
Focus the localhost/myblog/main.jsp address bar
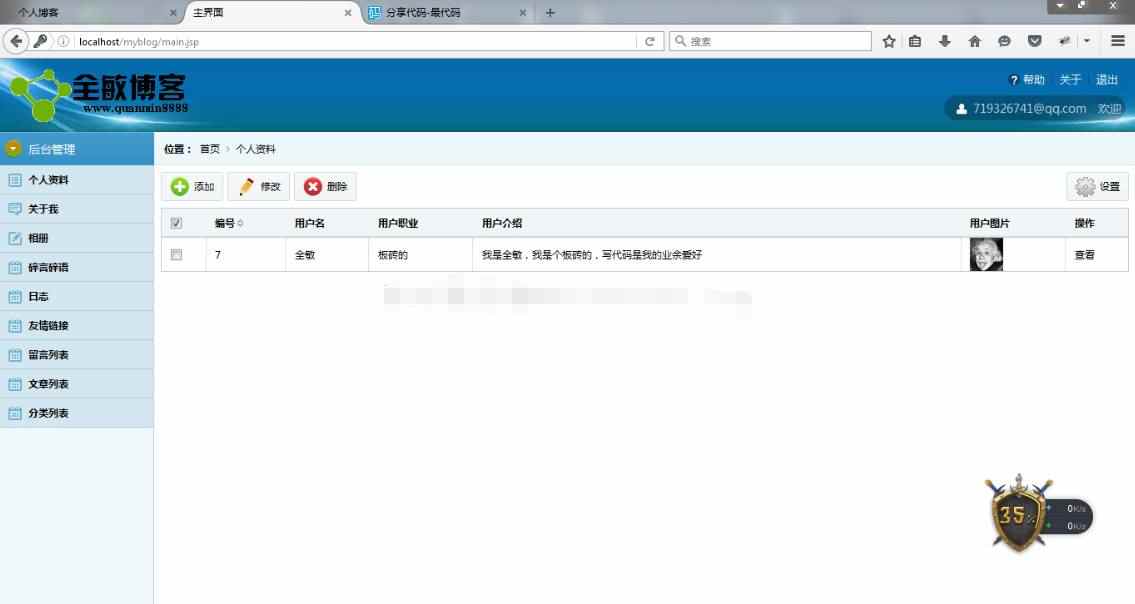(x=355, y=41)
